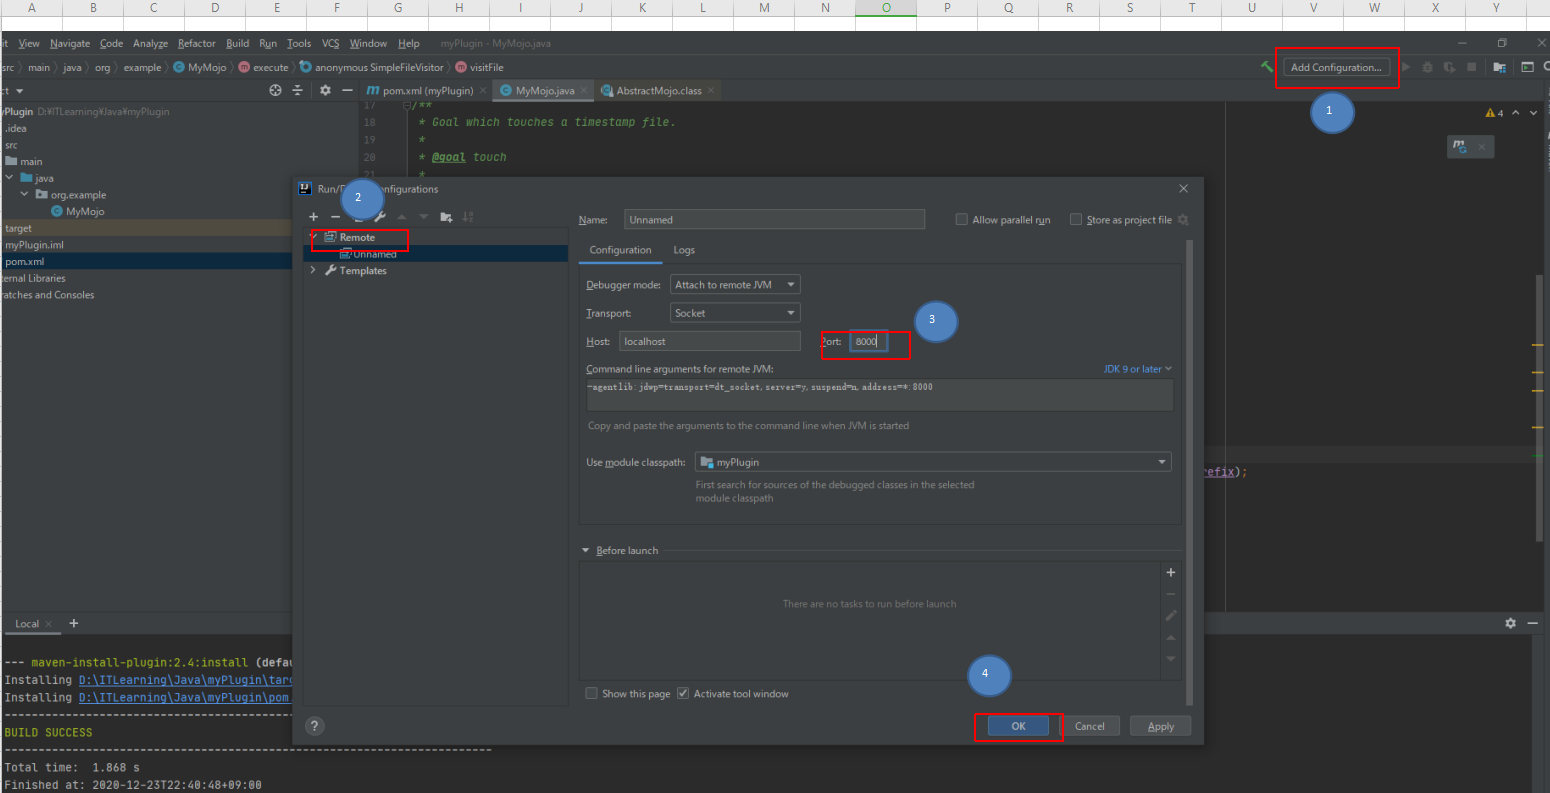Open the Debugger mode dropdown

[735, 285]
